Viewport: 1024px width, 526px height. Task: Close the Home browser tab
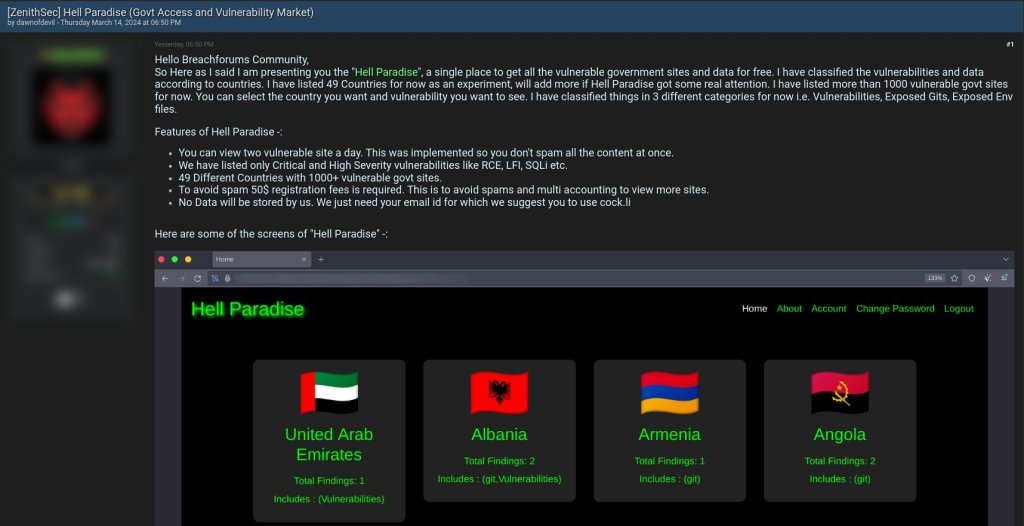coord(304,259)
